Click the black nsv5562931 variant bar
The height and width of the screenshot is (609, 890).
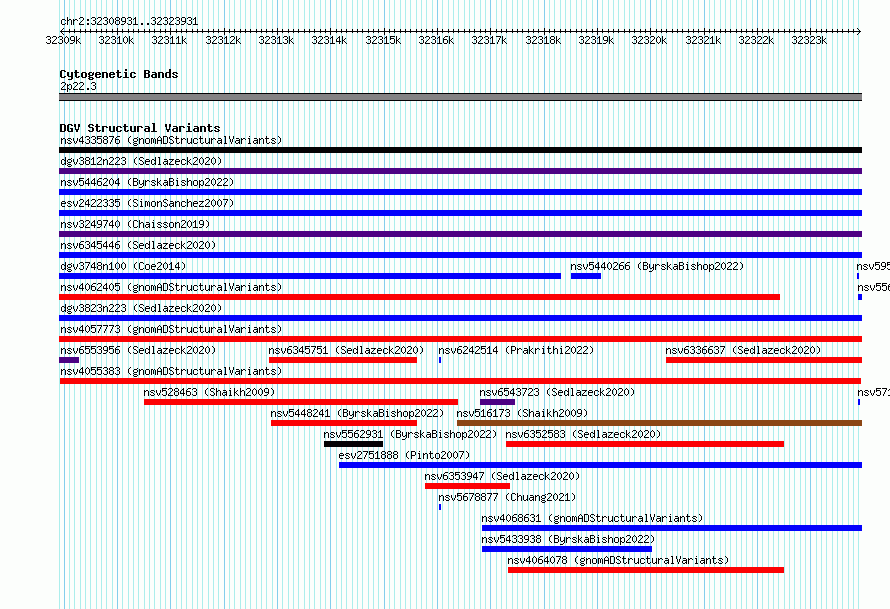(354, 444)
